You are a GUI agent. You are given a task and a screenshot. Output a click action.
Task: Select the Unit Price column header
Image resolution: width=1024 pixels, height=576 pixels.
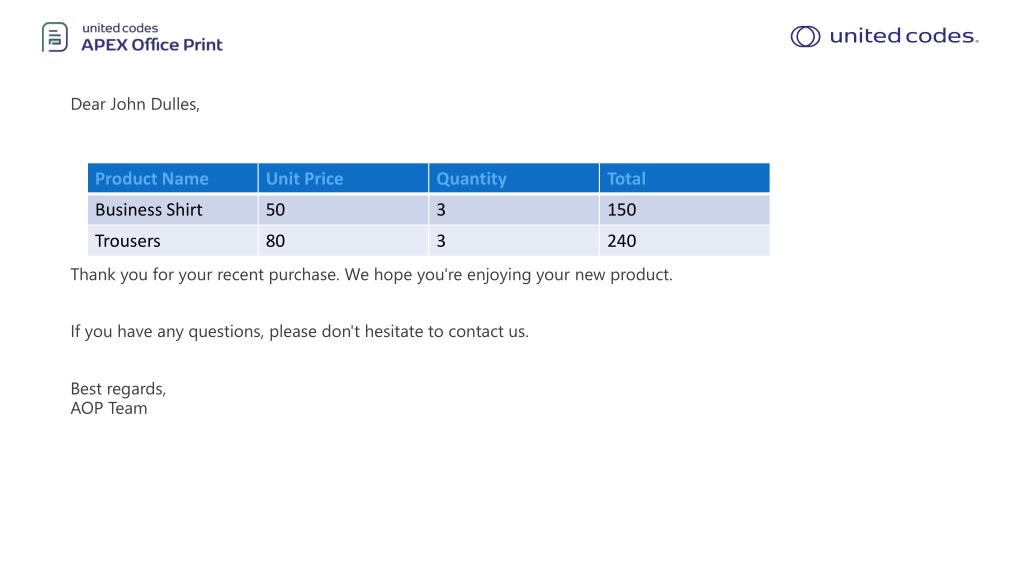pyautogui.click(x=344, y=178)
